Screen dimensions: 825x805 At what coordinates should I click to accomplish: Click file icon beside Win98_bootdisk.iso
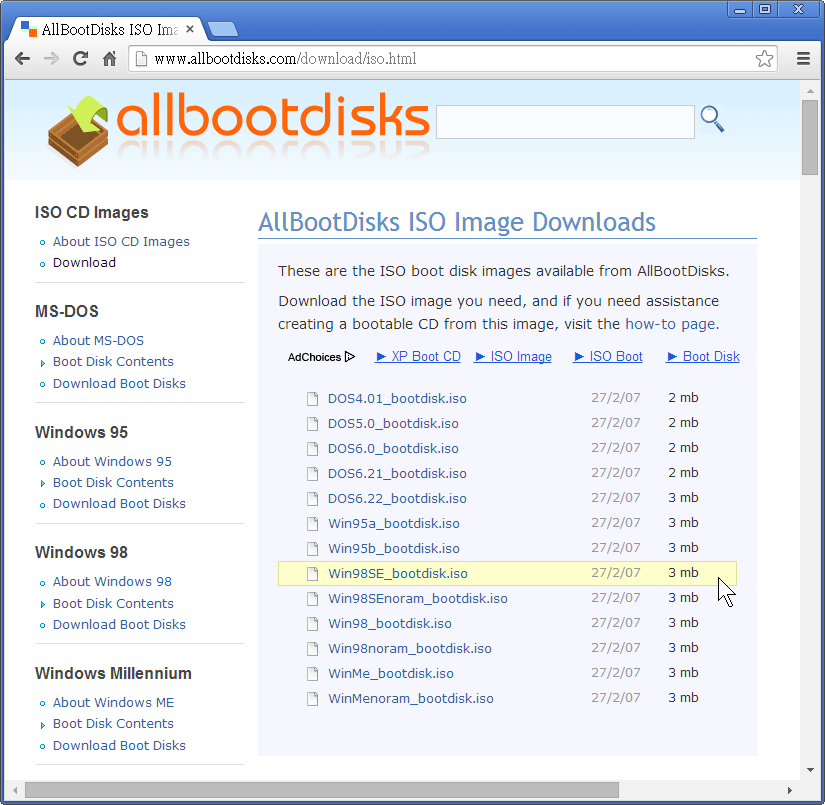pyautogui.click(x=313, y=623)
